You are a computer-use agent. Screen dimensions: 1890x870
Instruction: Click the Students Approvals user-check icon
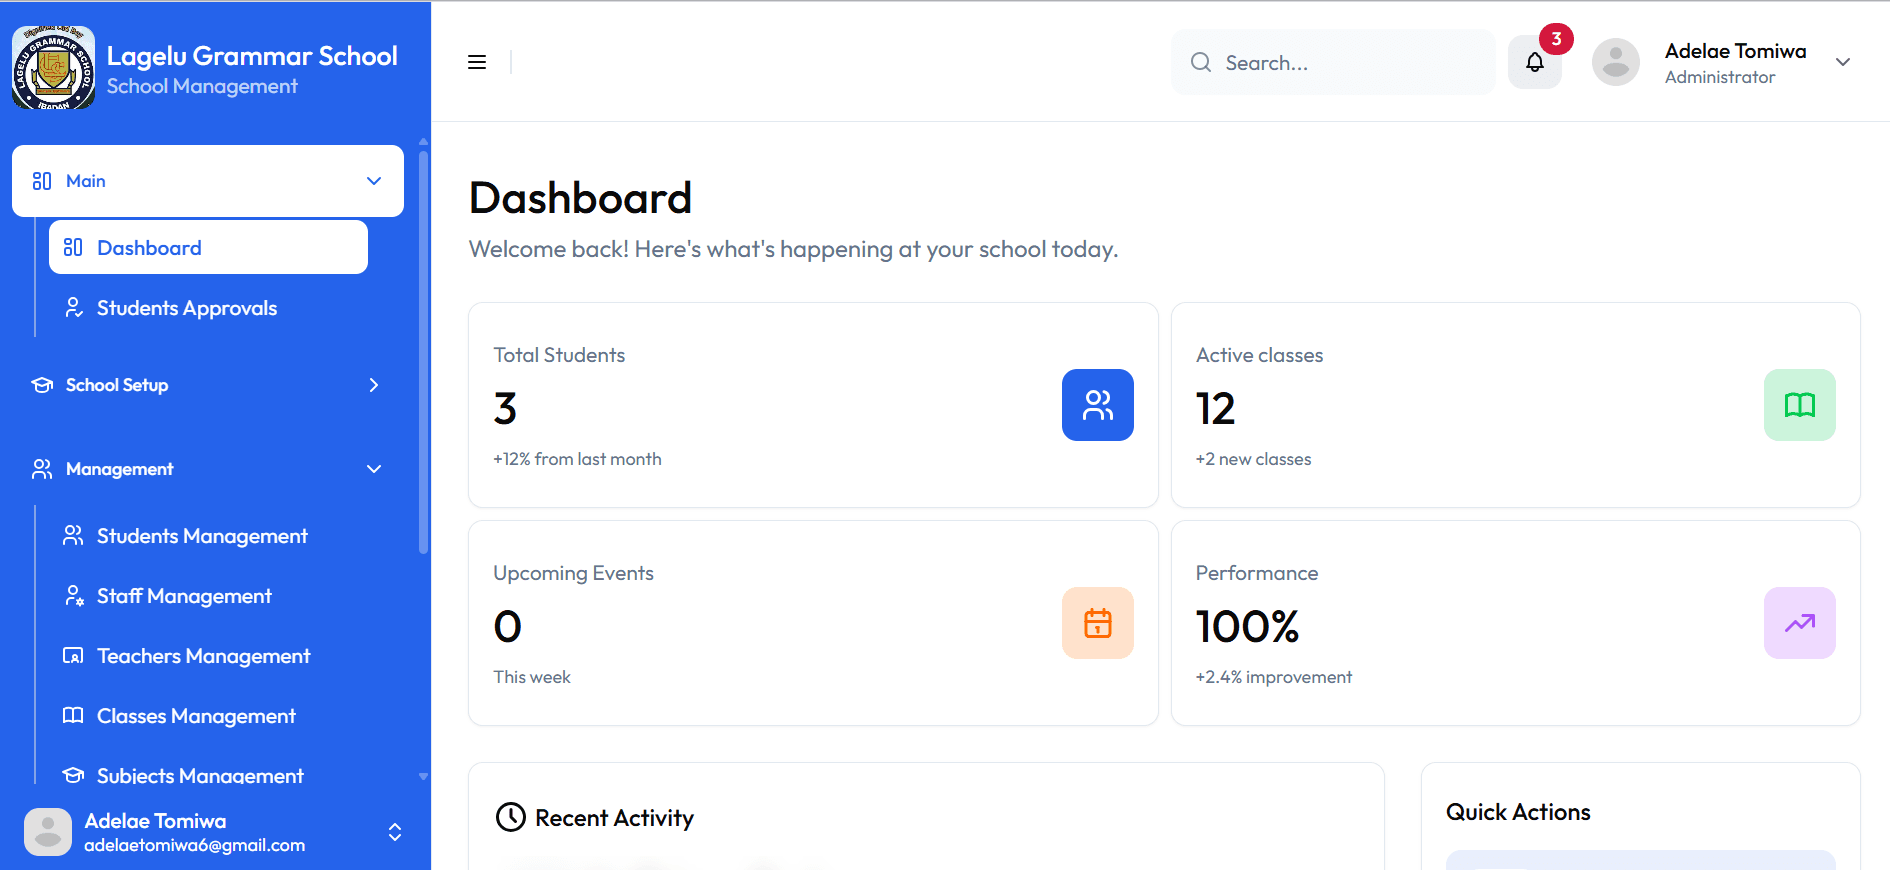click(x=73, y=307)
